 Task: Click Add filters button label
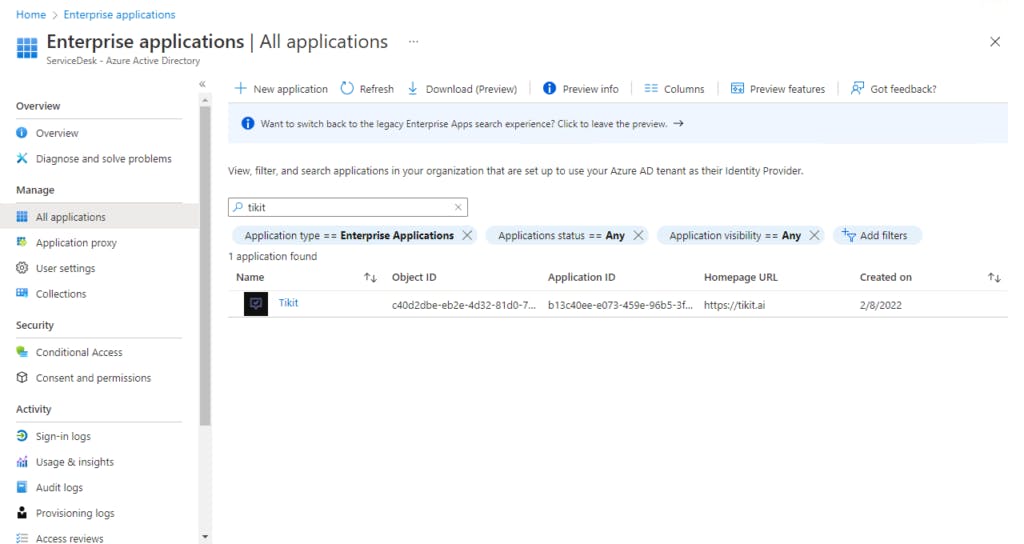(883, 235)
